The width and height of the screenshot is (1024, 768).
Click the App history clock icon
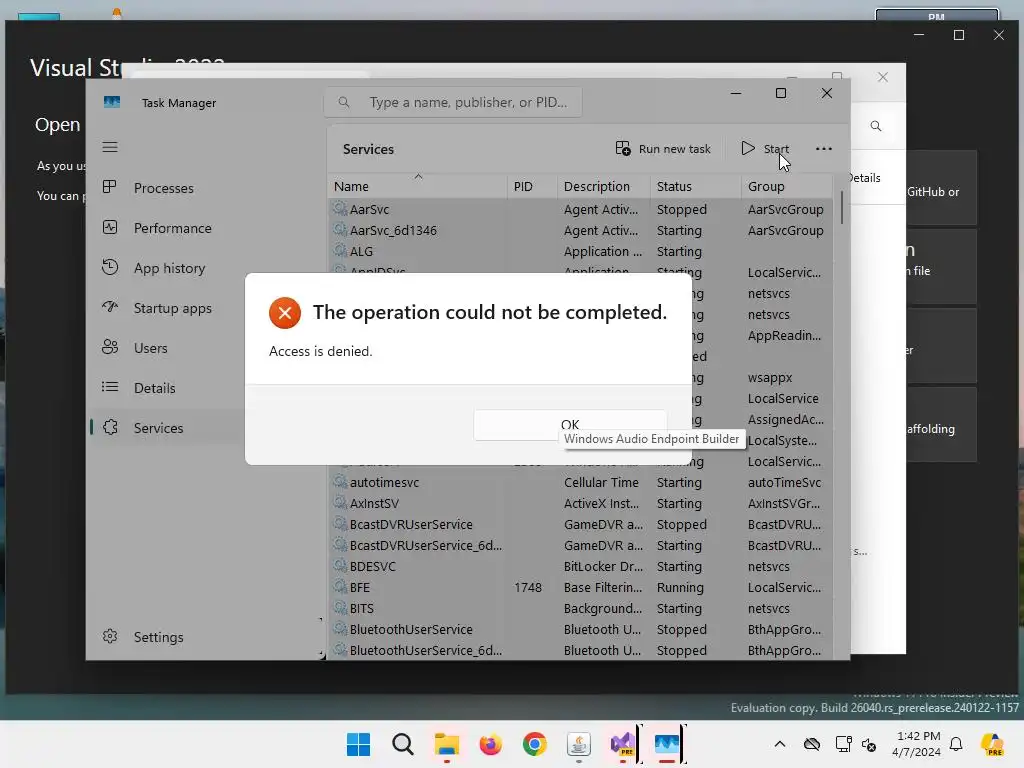click(x=110, y=267)
